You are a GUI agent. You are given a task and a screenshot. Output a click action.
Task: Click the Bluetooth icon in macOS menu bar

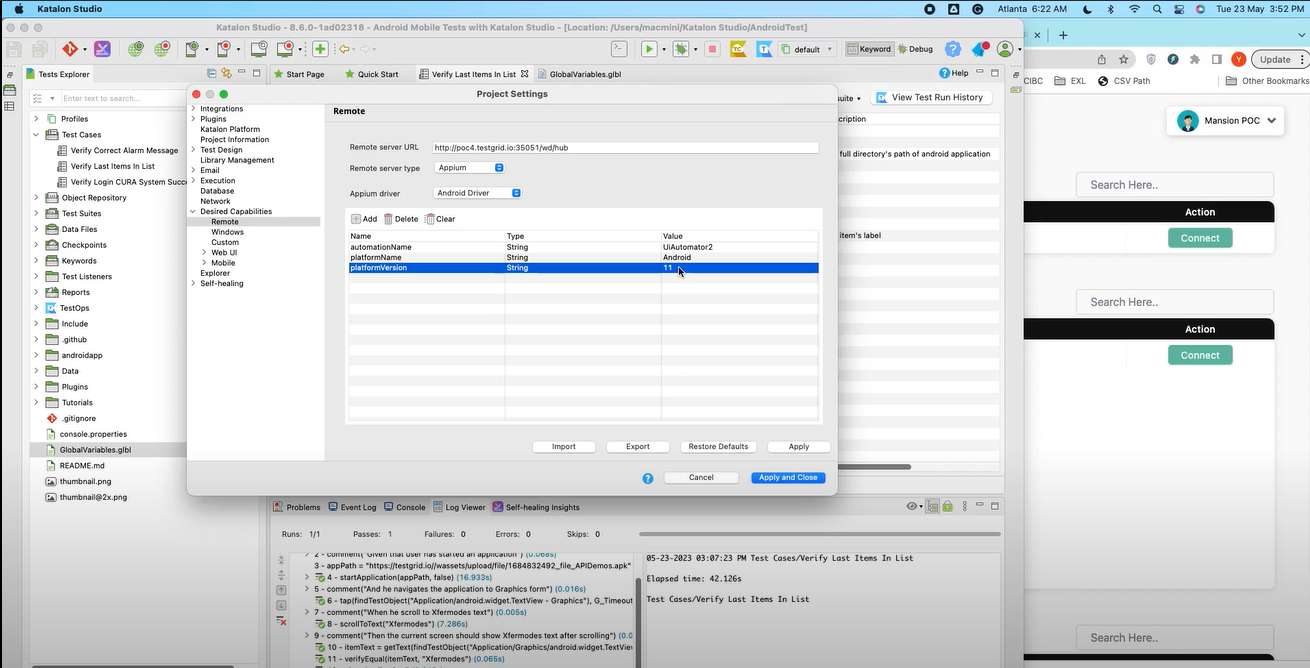pos(1110,9)
